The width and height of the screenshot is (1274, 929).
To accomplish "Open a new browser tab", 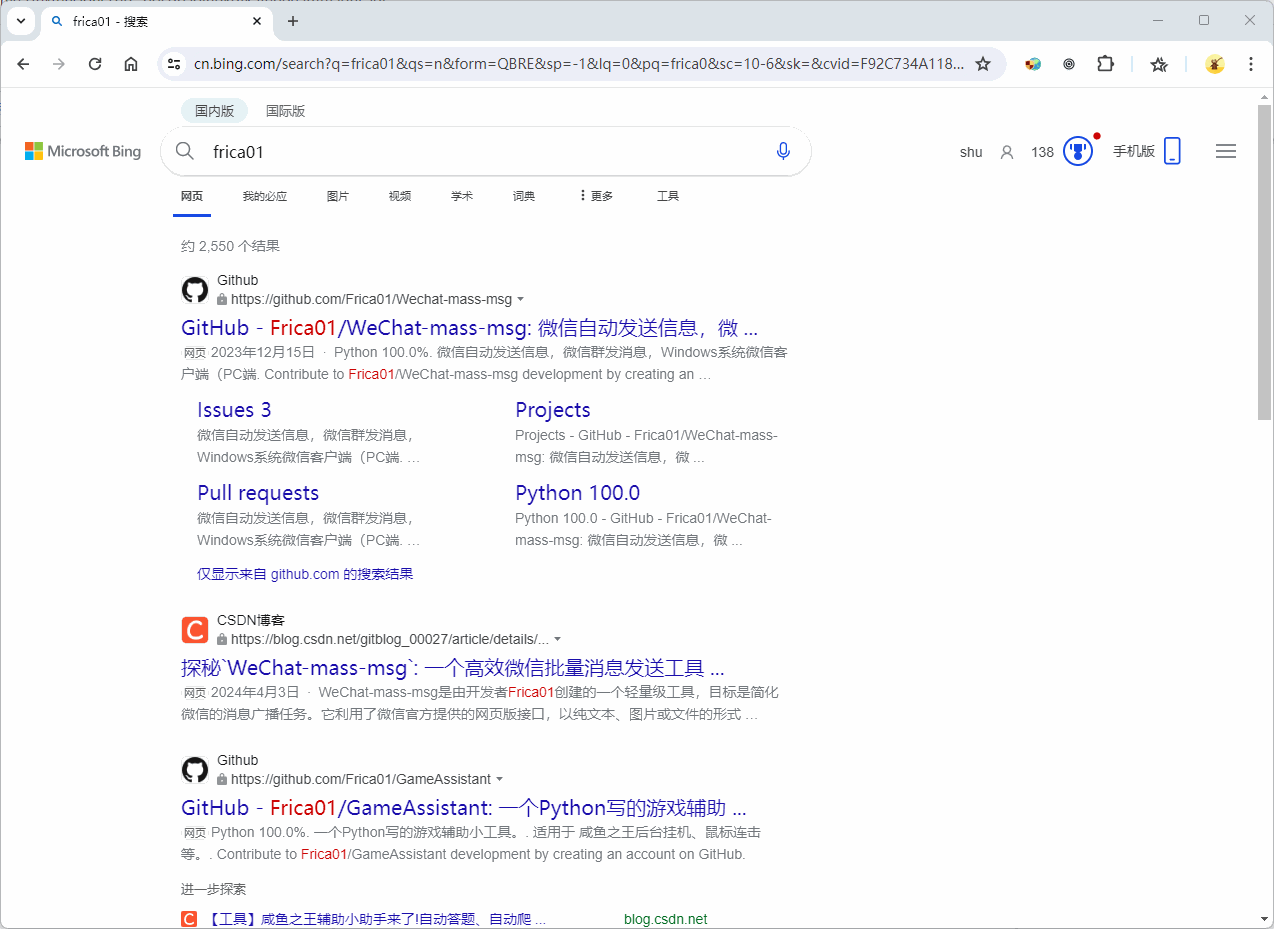I will pyautogui.click(x=293, y=21).
